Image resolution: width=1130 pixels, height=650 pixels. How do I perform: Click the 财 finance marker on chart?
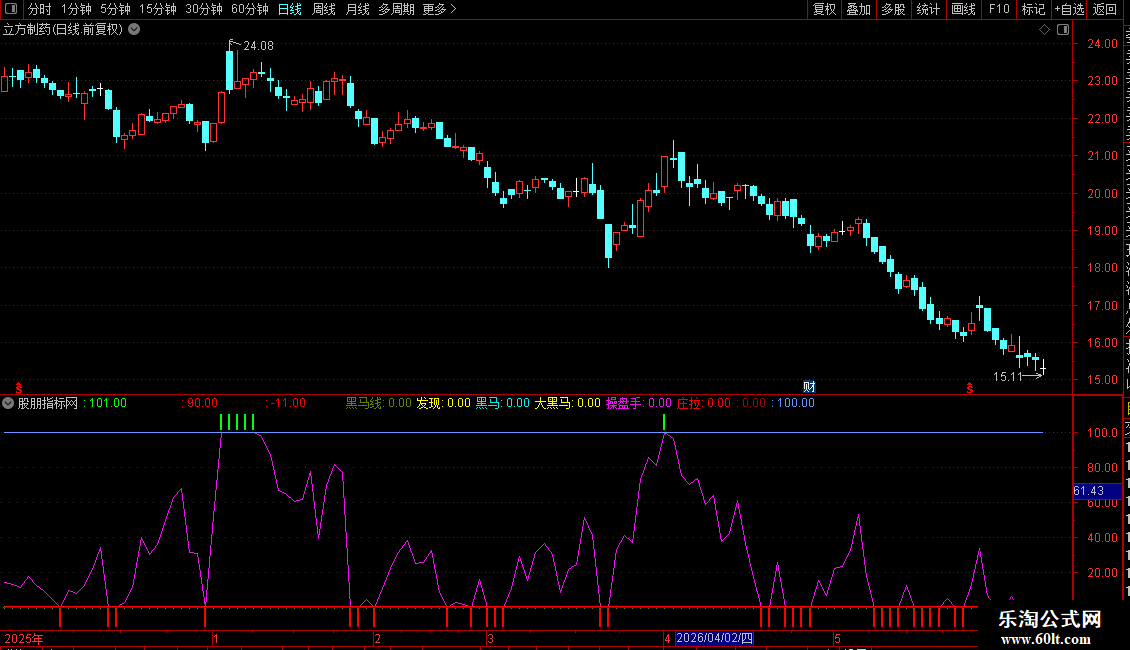(809, 387)
